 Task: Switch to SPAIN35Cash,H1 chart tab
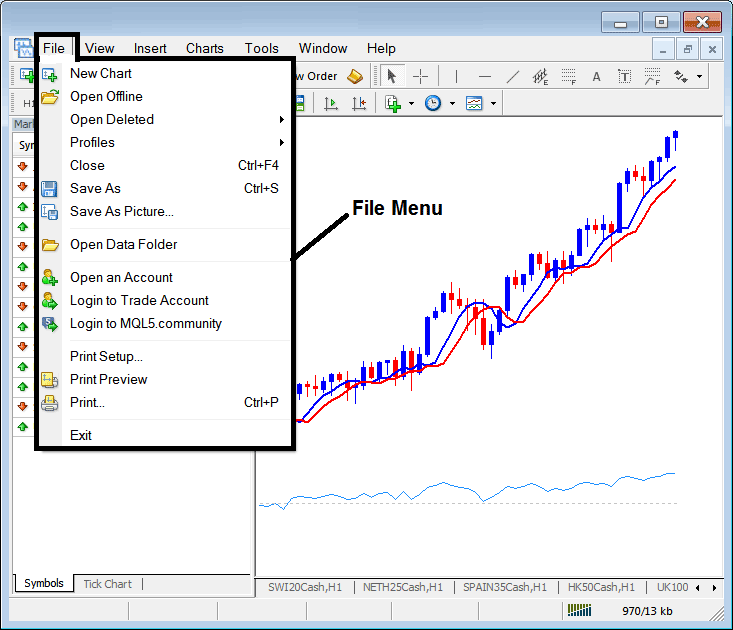point(505,587)
